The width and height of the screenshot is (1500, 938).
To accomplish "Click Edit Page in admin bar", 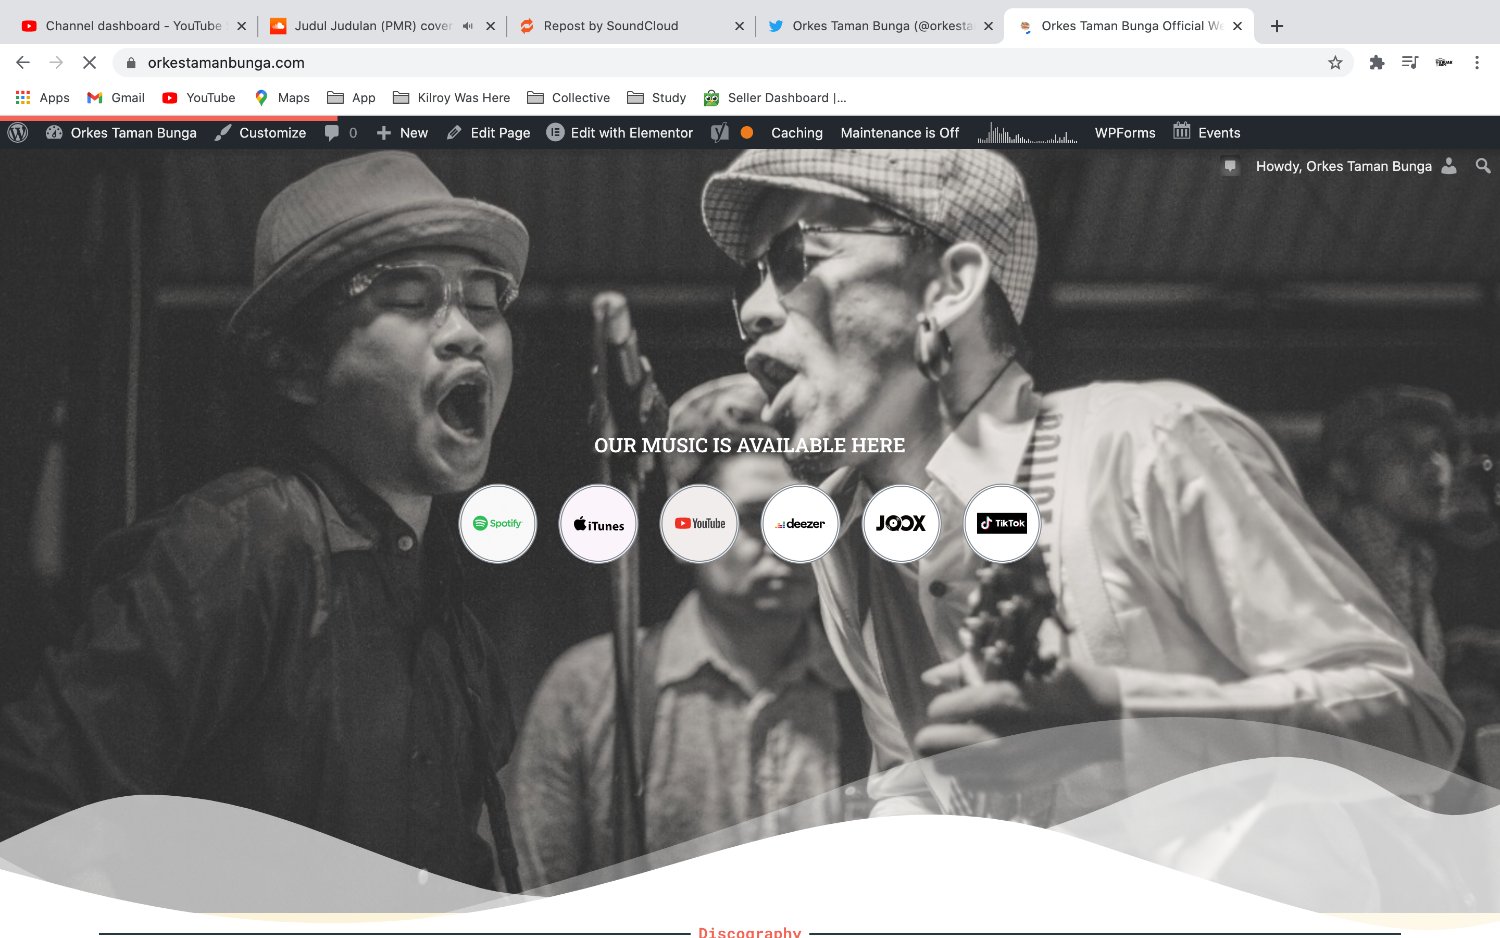I will (488, 132).
